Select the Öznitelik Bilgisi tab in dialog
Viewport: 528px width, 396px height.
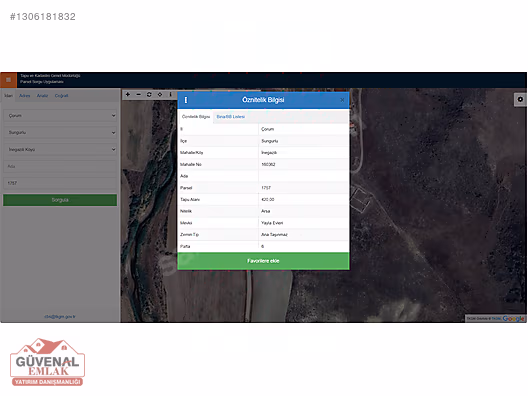tap(196, 117)
